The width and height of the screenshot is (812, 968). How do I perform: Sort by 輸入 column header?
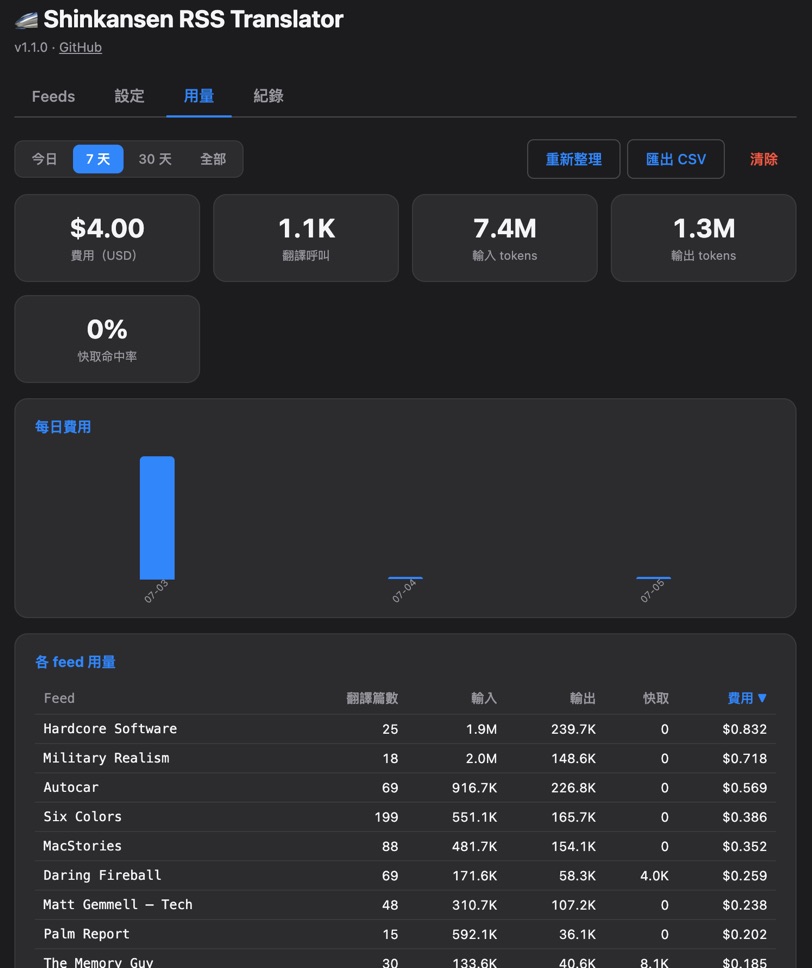tap(484, 698)
